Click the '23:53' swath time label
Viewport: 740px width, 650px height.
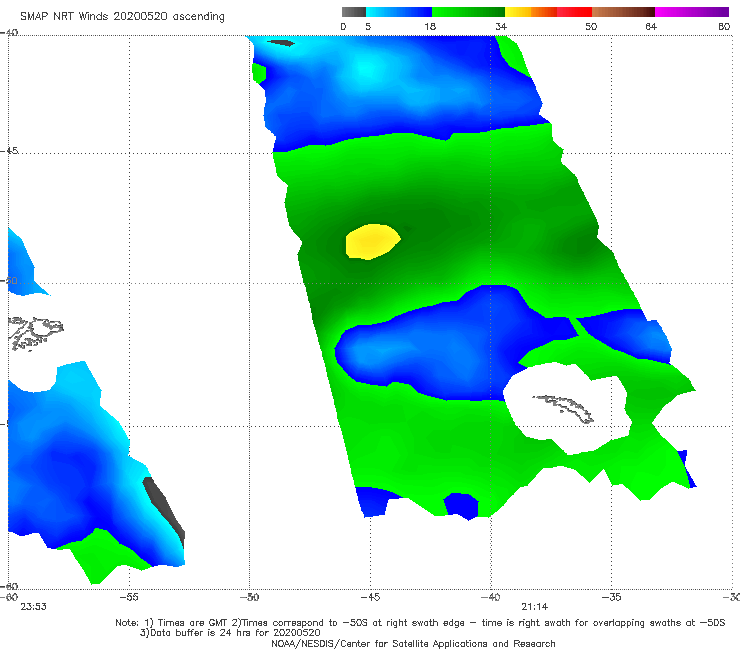click(x=34, y=607)
